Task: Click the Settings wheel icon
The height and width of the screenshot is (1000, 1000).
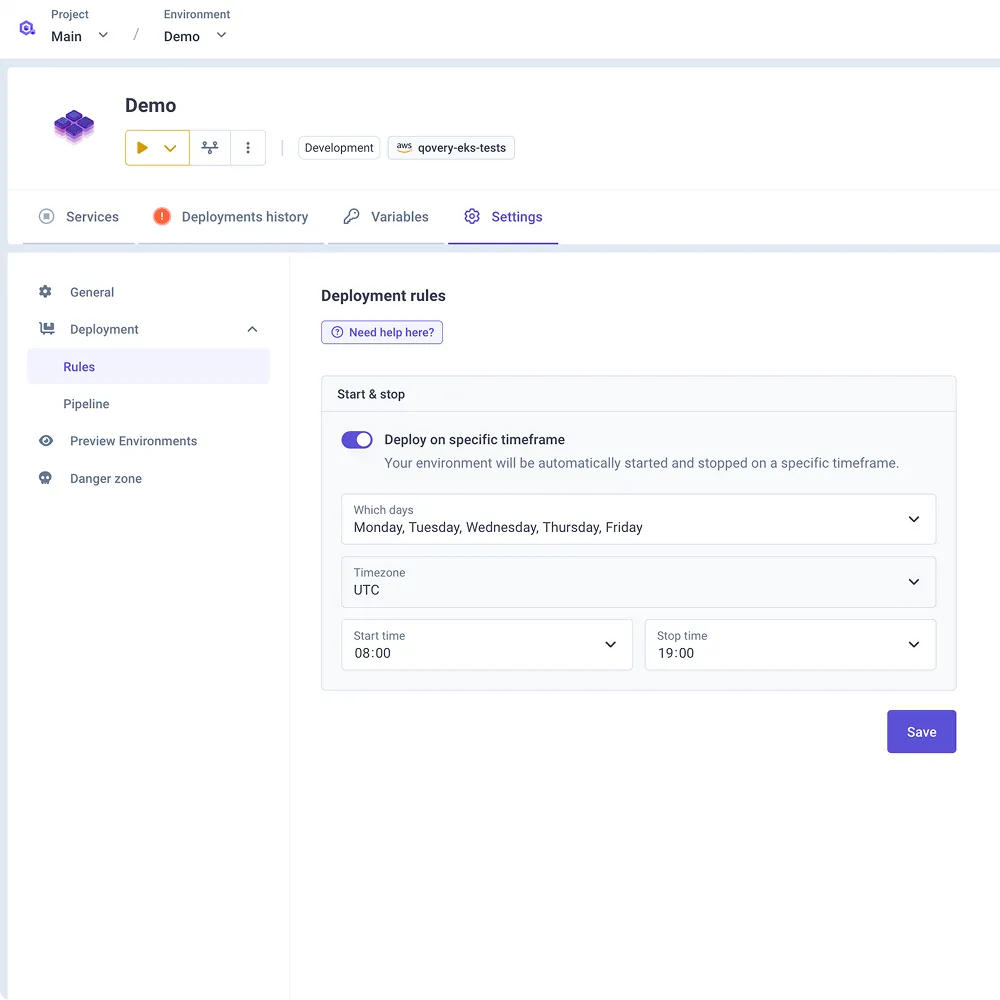Action: pyautogui.click(x=472, y=217)
